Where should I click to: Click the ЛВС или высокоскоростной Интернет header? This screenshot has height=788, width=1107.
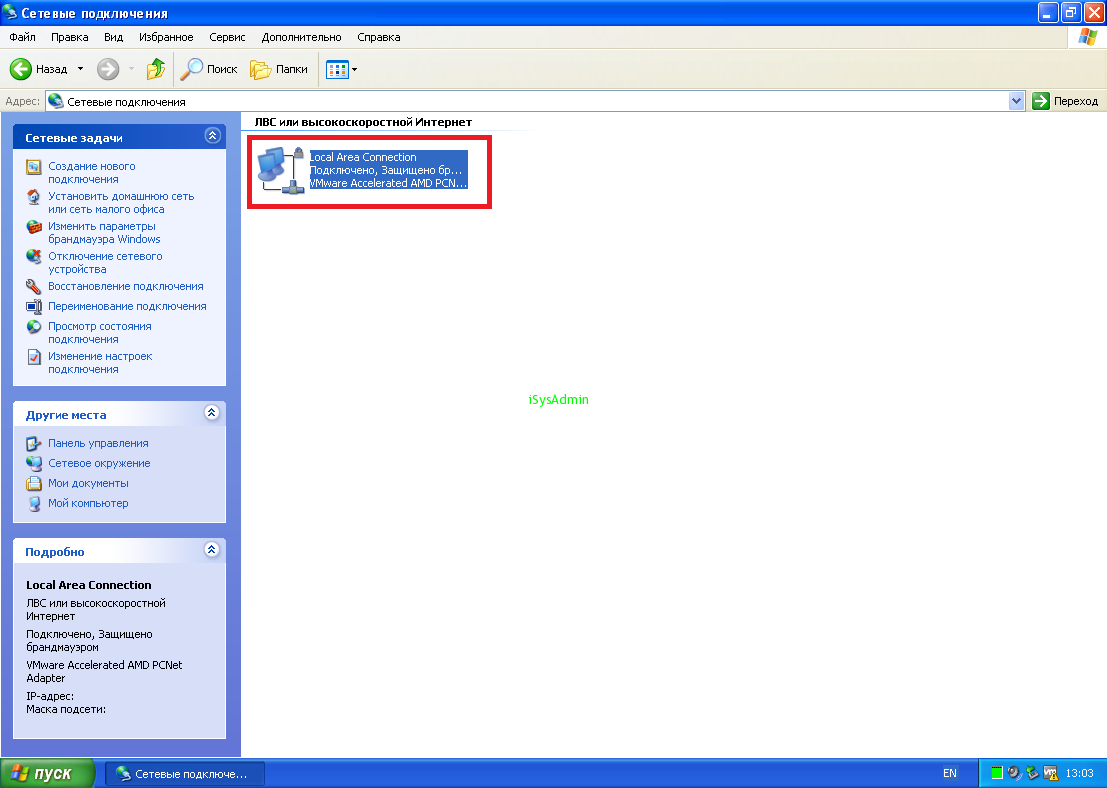(x=363, y=121)
